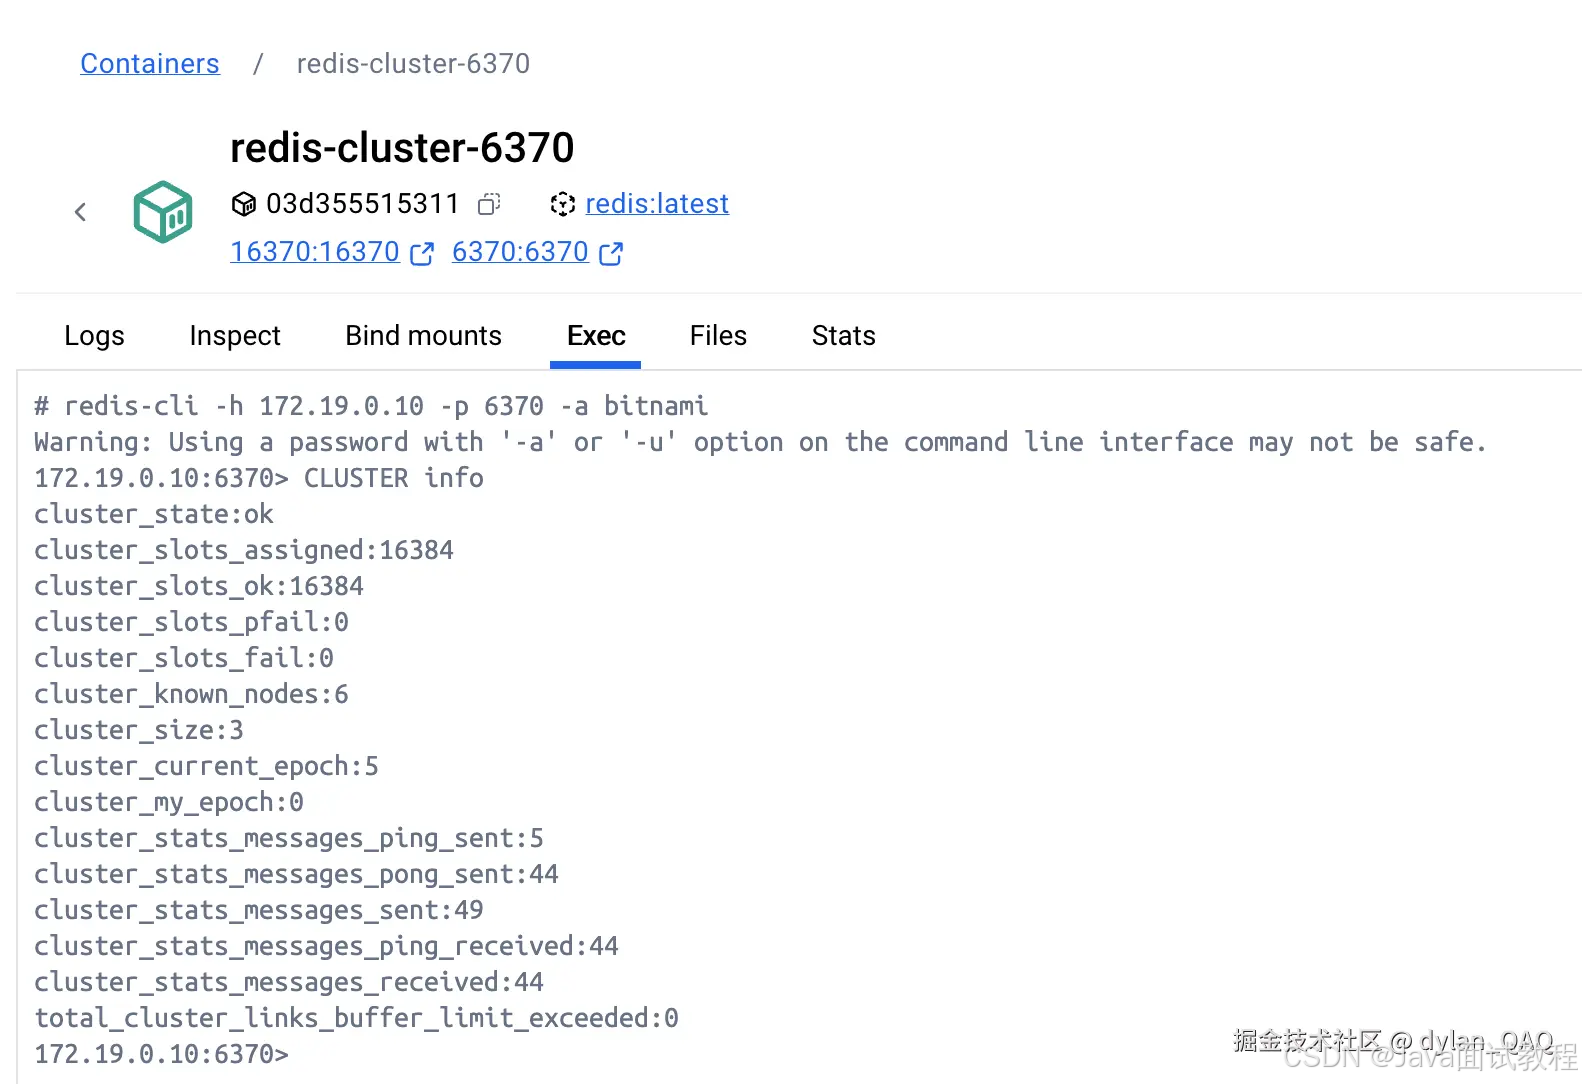Open the Logs tab
Screen dimensions: 1582x1084
point(94,336)
